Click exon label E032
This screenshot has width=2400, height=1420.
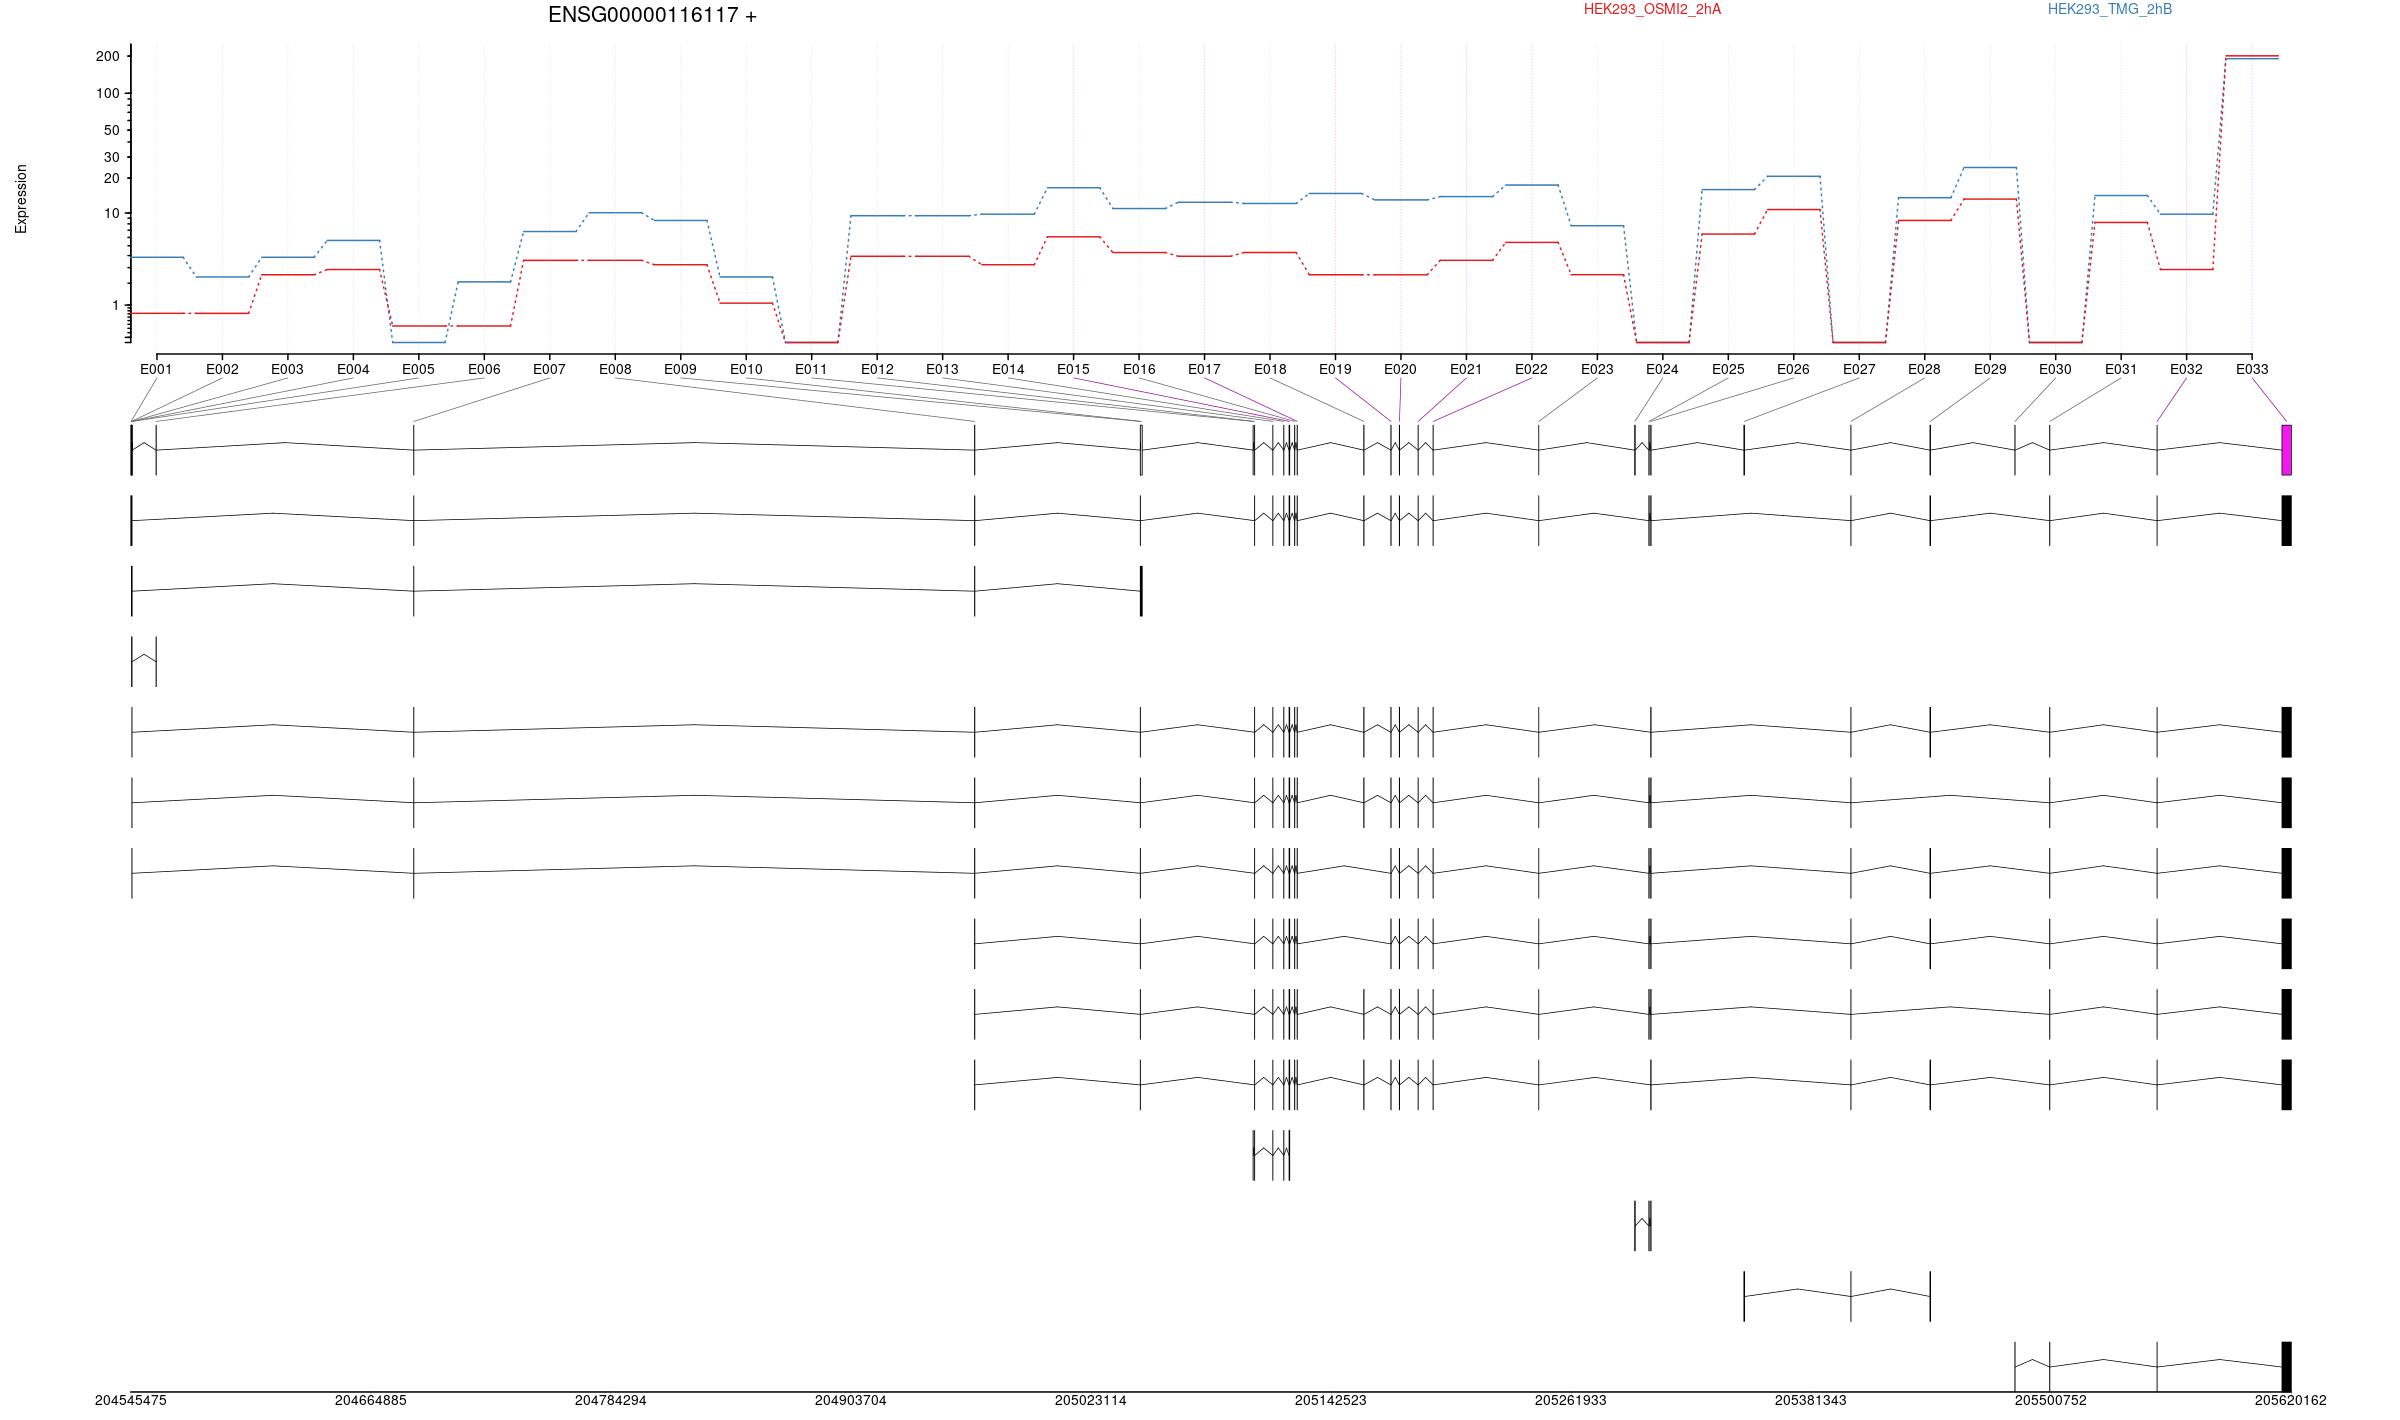pyautogui.click(x=2186, y=369)
